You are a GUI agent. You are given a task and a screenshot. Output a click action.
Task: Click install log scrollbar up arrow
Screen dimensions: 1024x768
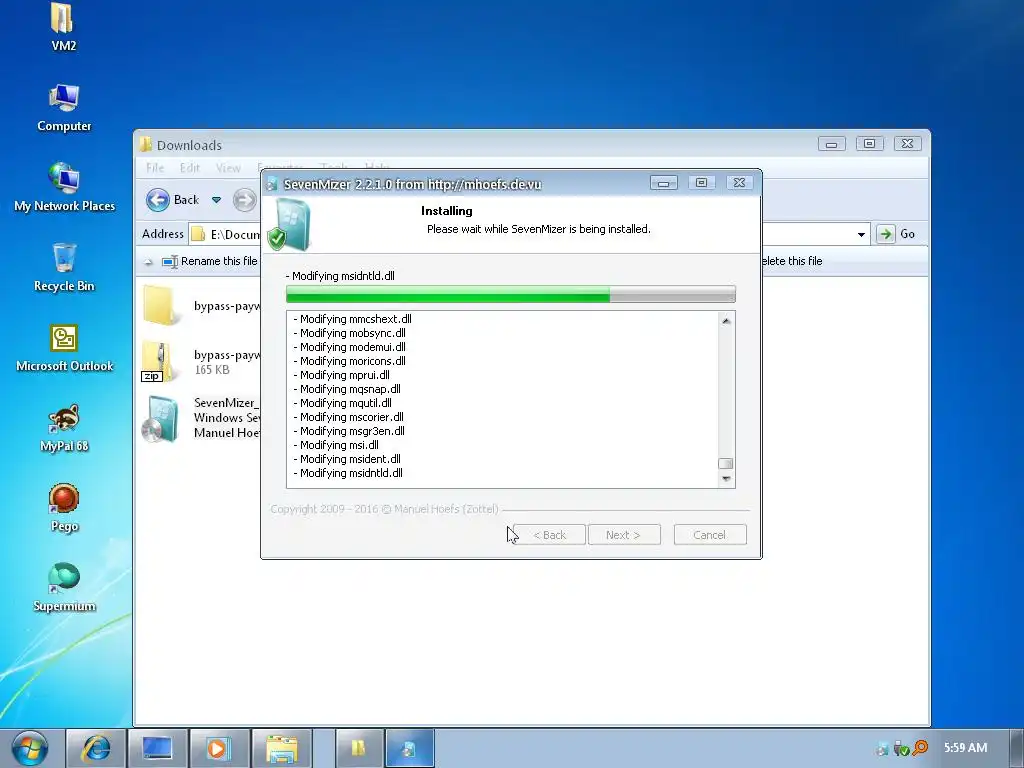click(726, 320)
